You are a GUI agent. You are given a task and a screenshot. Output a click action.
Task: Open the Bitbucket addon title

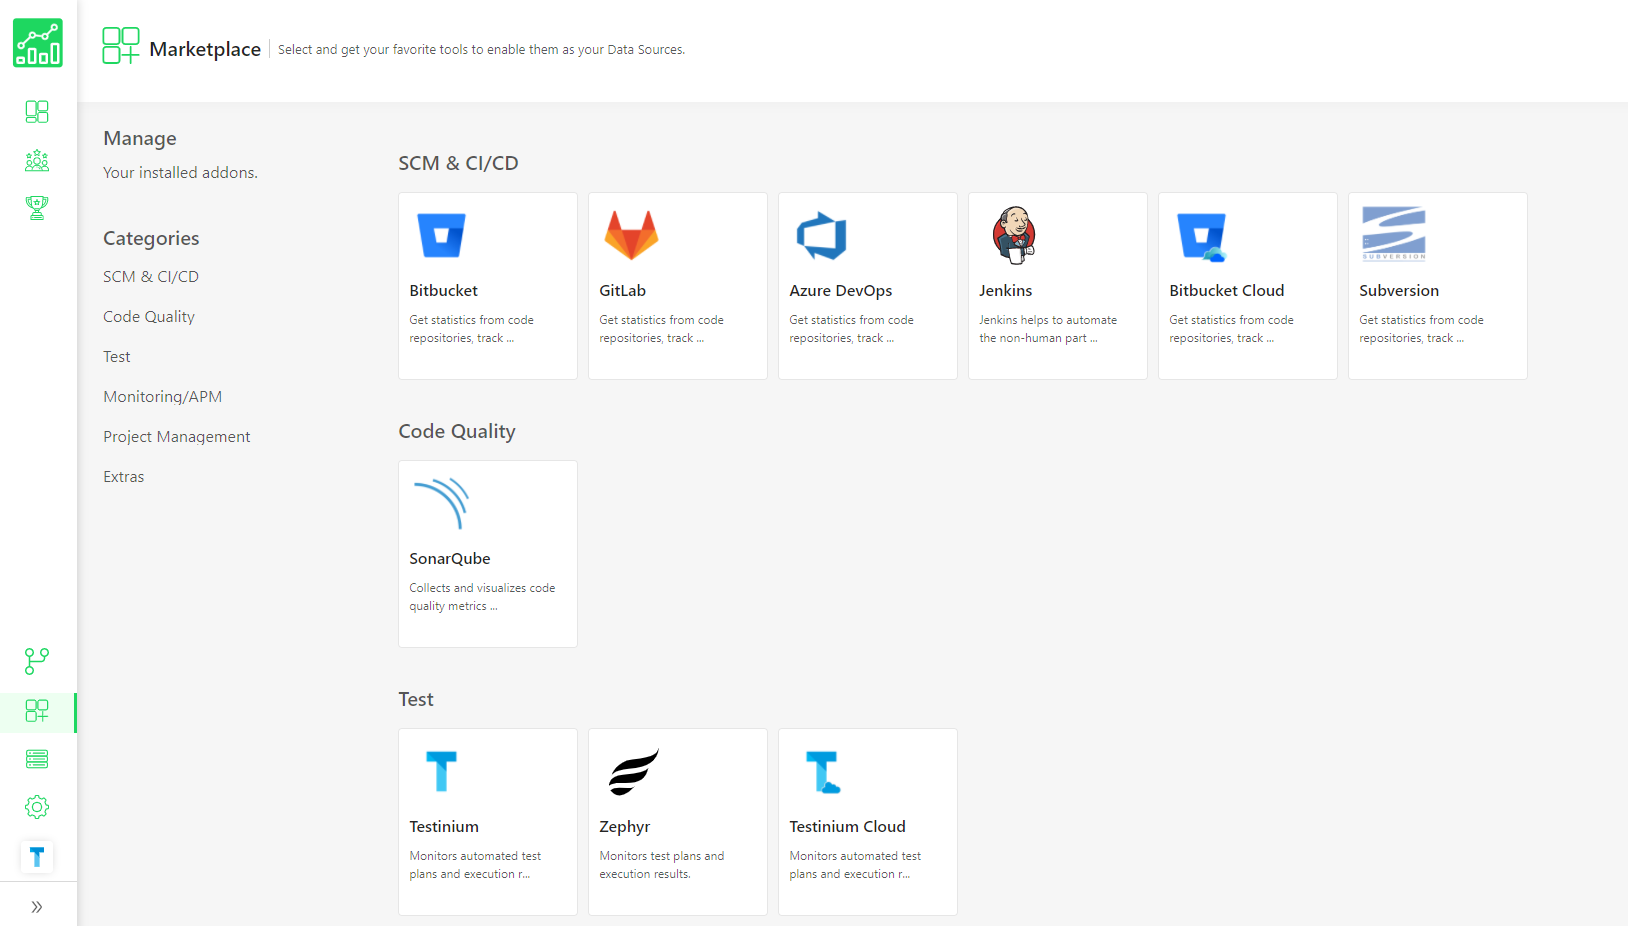point(444,290)
